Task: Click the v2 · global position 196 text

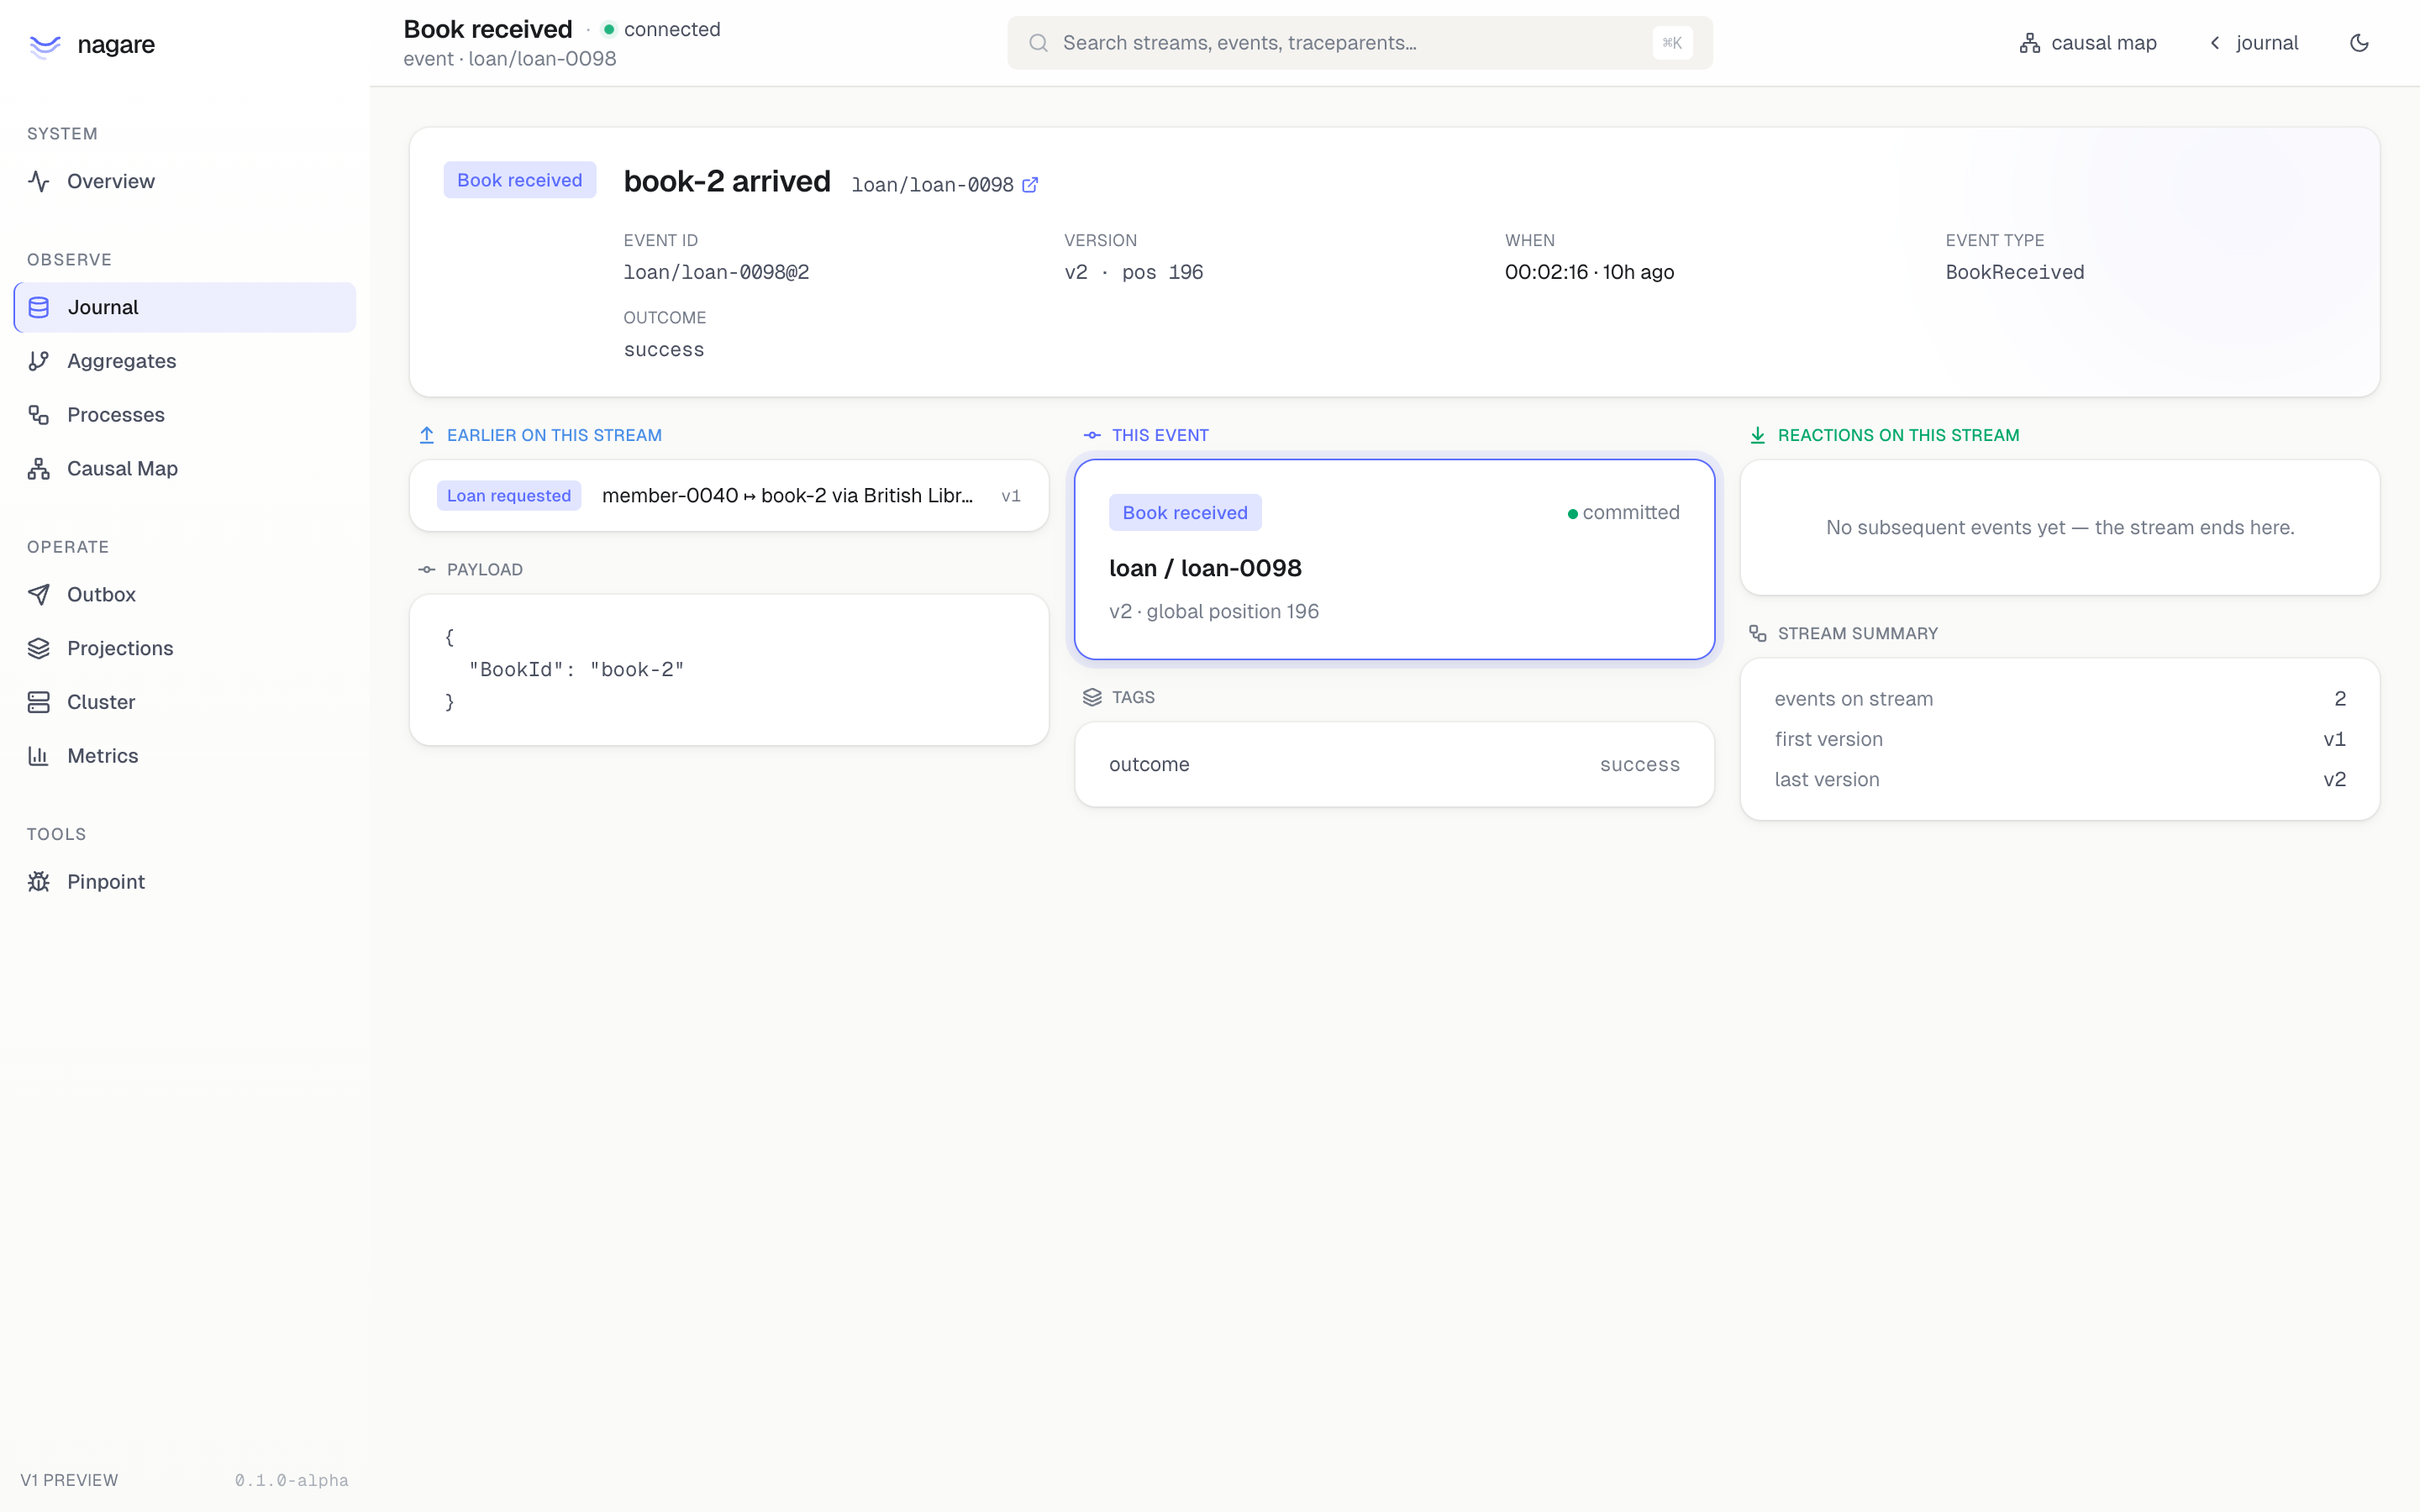Action: (1213, 612)
